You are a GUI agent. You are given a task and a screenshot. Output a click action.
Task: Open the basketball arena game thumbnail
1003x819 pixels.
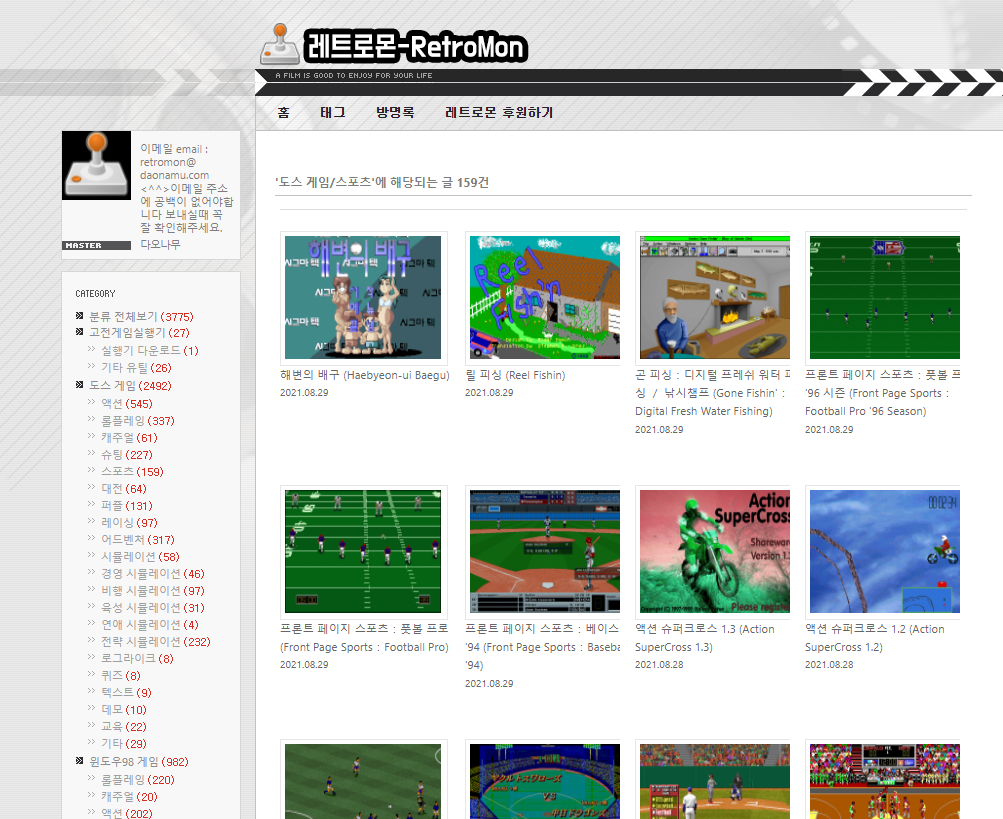(x=883, y=779)
